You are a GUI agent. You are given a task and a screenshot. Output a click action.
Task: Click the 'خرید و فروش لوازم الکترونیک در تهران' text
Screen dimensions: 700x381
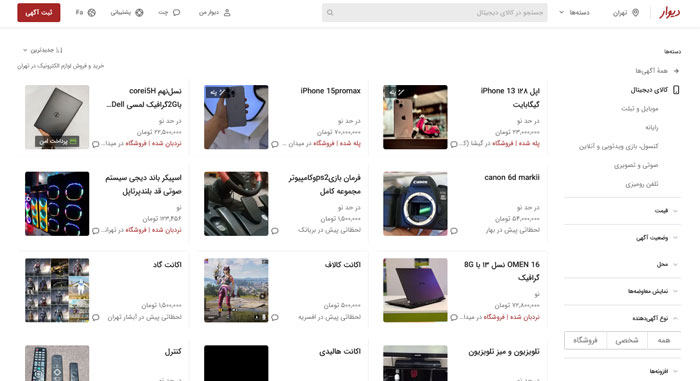pyautogui.click(x=61, y=66)
